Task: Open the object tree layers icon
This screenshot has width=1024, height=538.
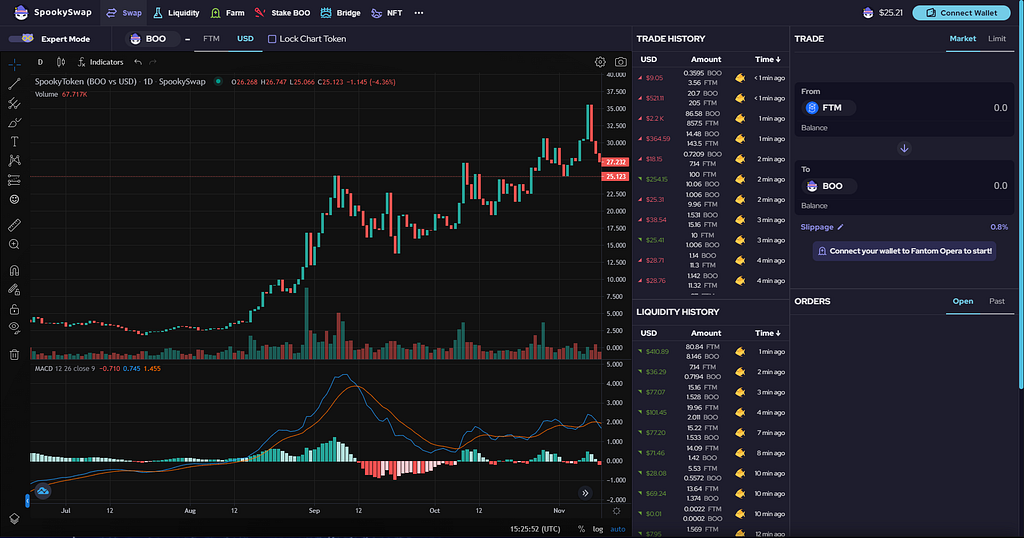Action: pyautogui.click(x=14, y=518)
